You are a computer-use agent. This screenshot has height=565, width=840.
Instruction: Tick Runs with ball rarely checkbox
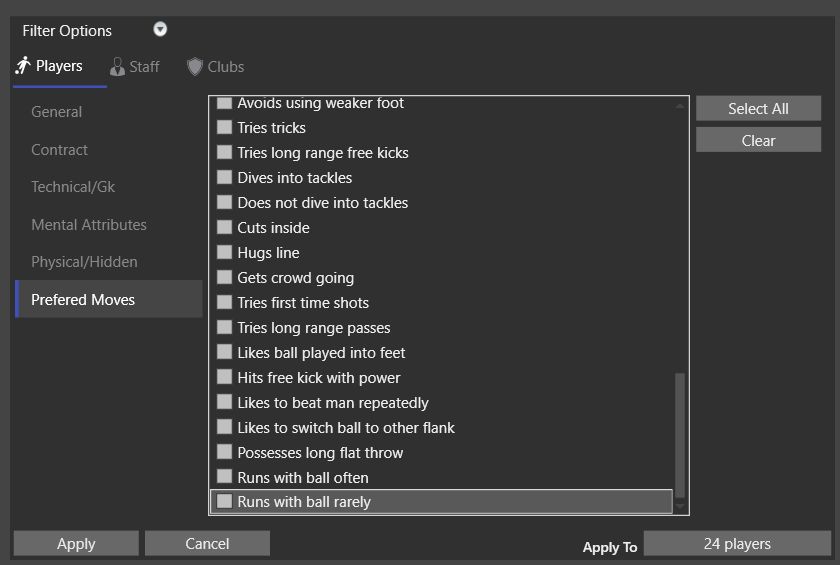coord(224,501)
